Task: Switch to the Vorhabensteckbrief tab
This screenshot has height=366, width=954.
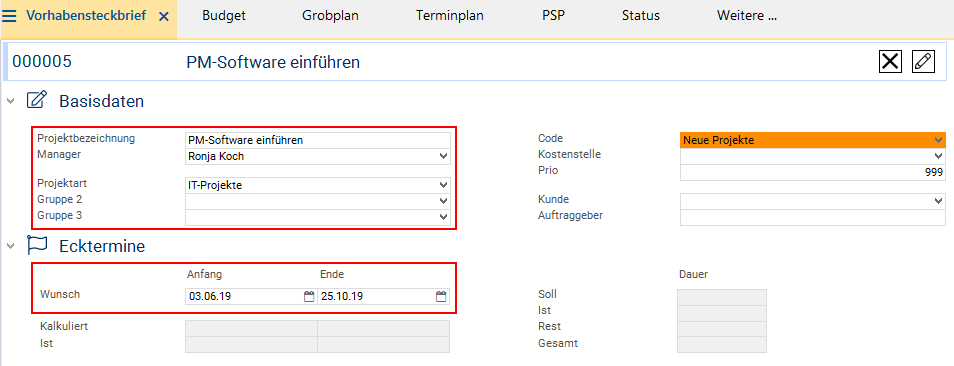Action: tap(86, 16)
